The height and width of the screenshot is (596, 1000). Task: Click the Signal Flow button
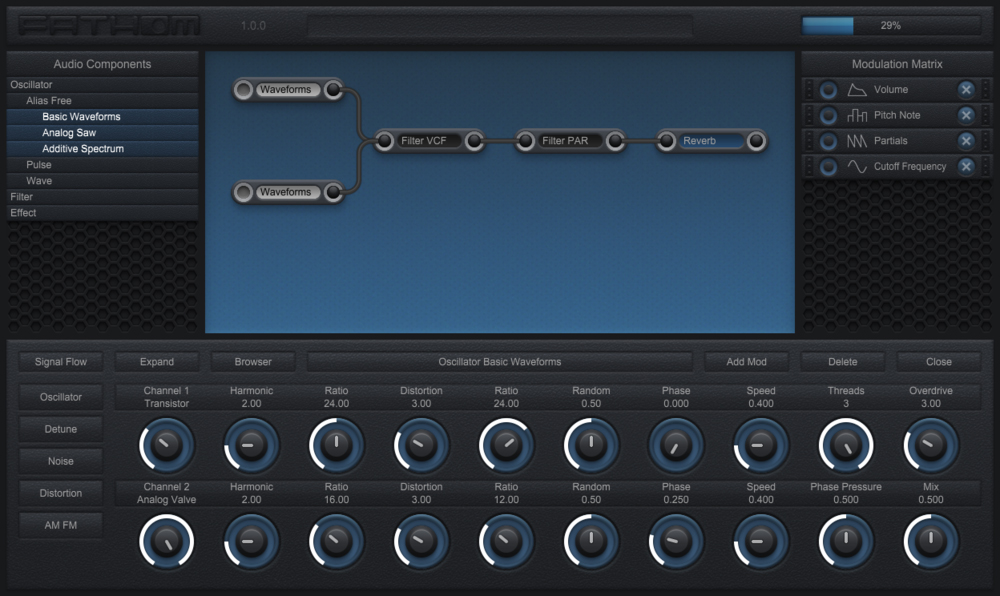61,361
